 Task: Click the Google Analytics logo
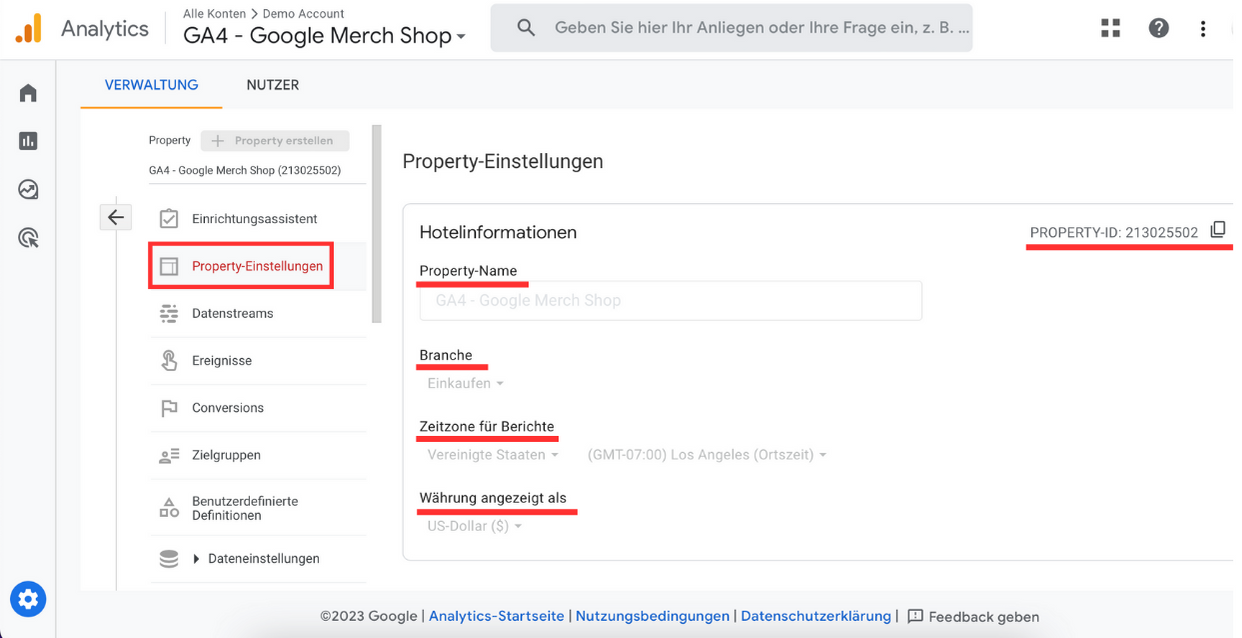(x=28, y=28)
